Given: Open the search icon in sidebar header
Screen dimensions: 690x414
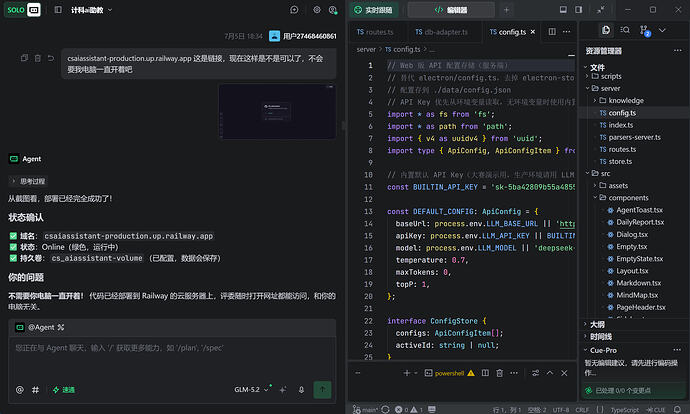Looking at the screenshot, I should coord(625,30).
